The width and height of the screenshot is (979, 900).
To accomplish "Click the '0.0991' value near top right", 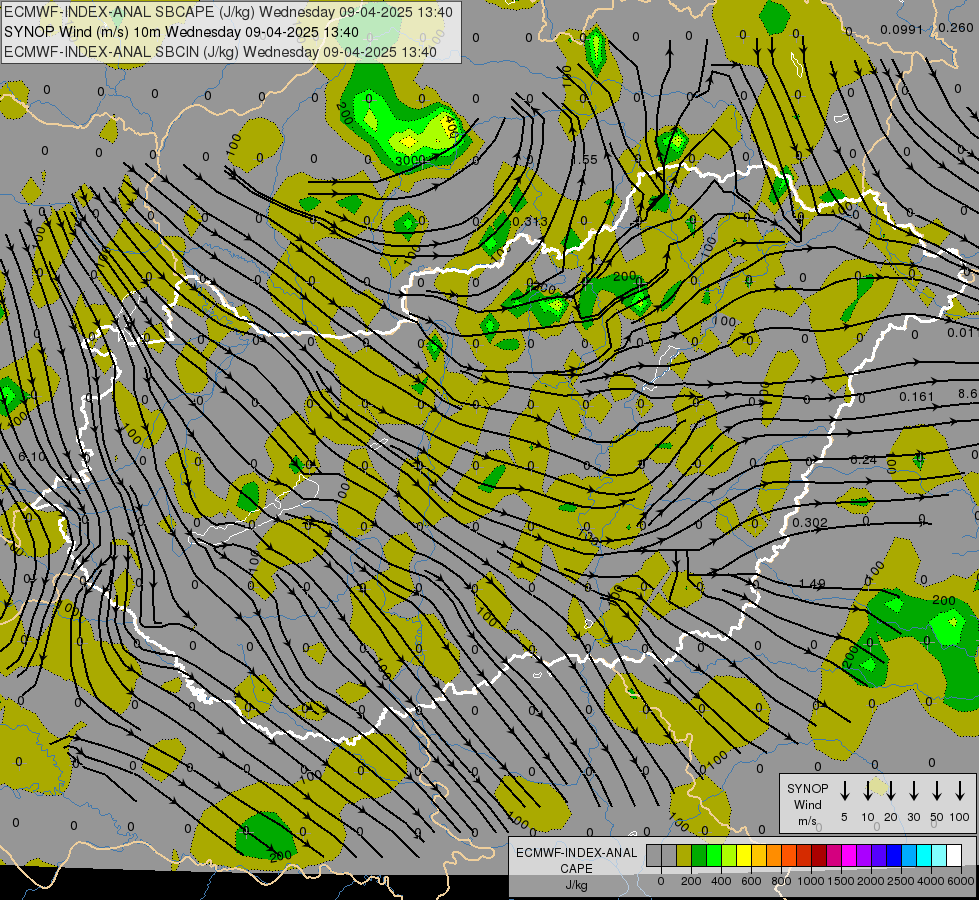I will tap(901, 29).
